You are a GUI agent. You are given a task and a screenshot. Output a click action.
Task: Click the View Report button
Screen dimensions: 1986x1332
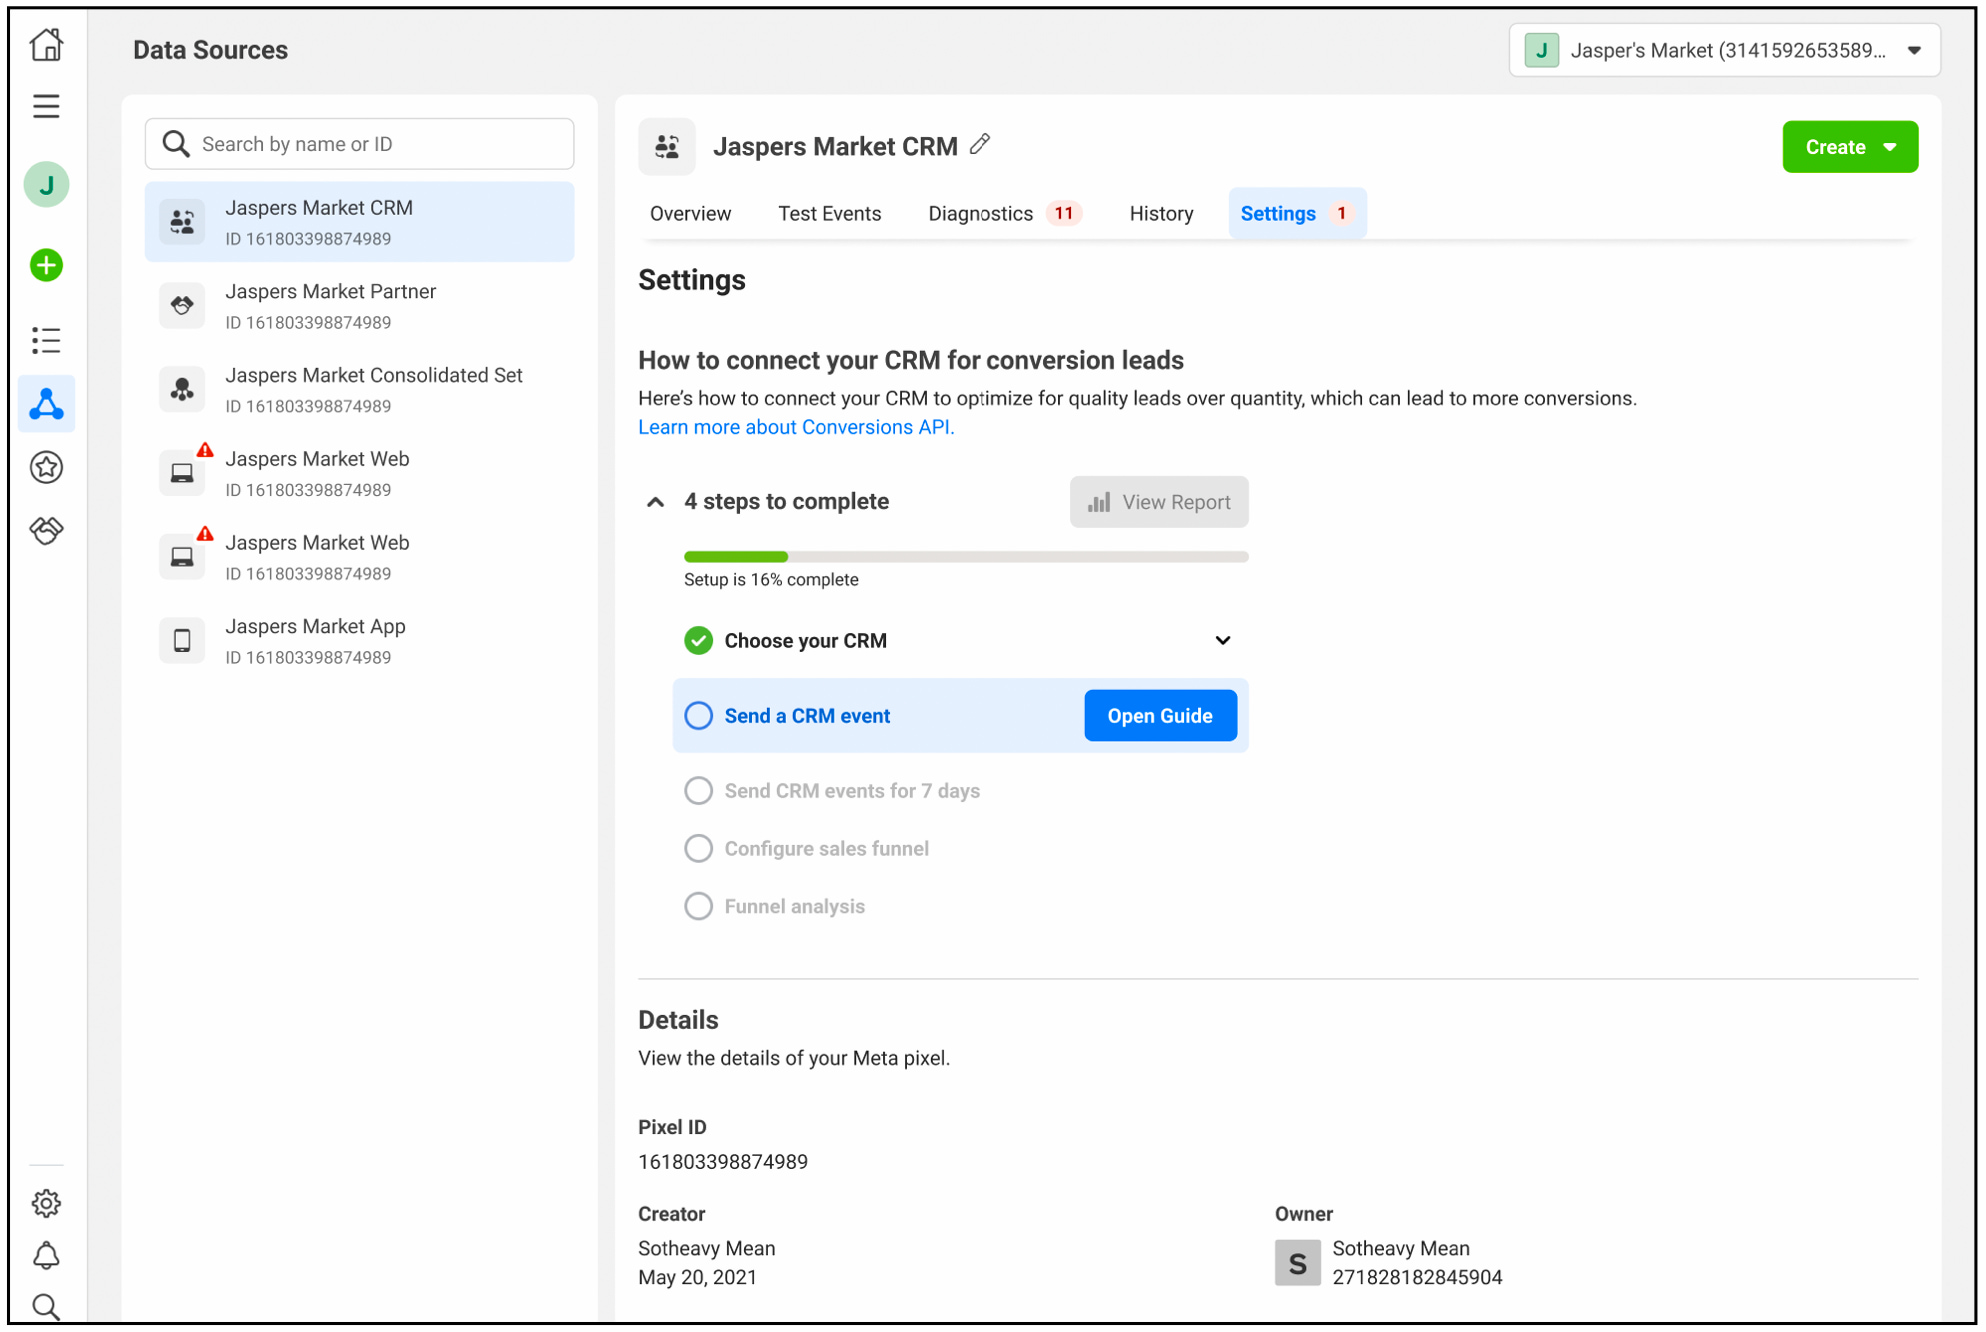click(x=1159, y=502)
